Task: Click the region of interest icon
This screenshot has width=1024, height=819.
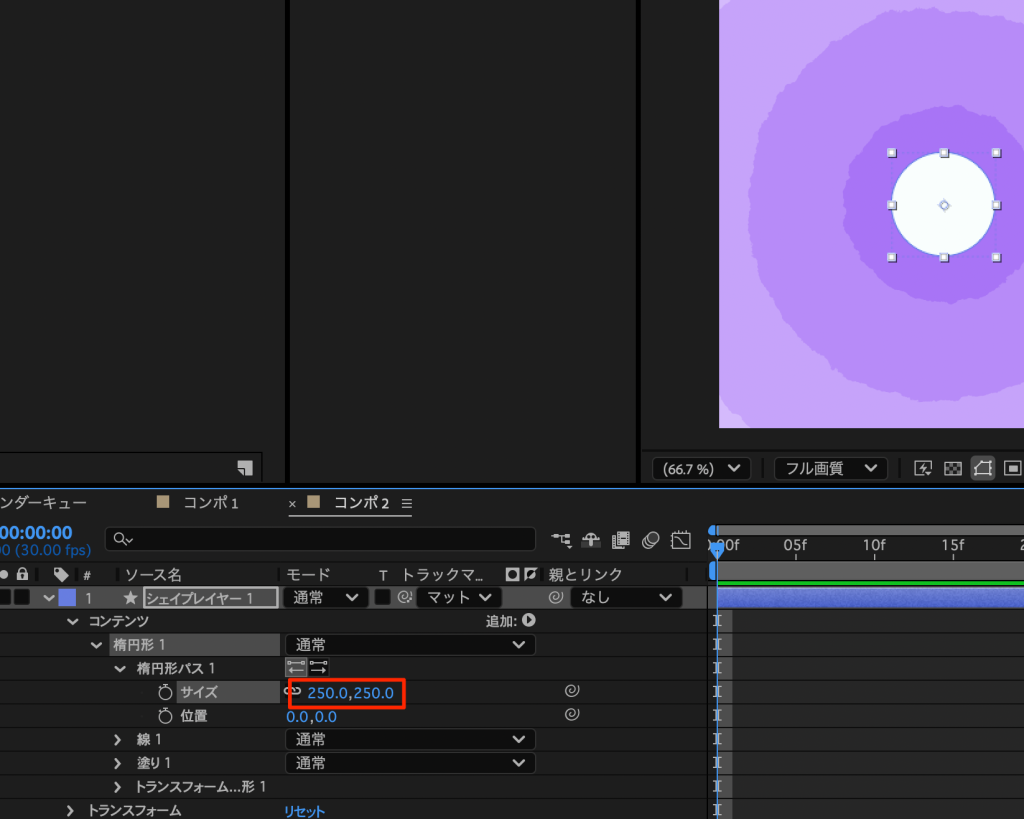Action: click(x=1012, y=468)
